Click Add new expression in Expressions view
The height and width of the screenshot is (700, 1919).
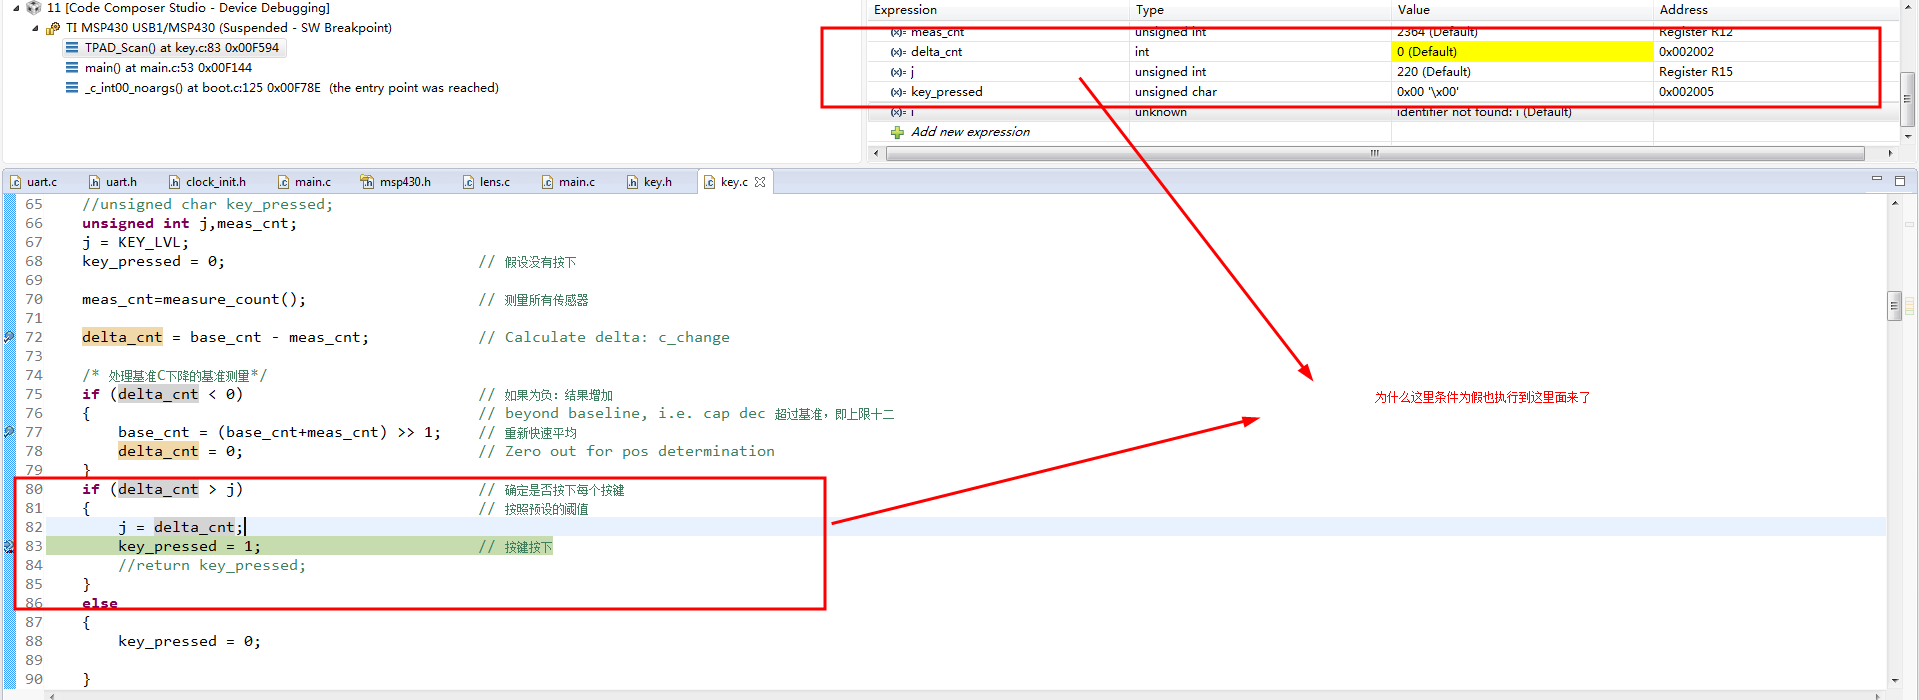coord(970,132)
